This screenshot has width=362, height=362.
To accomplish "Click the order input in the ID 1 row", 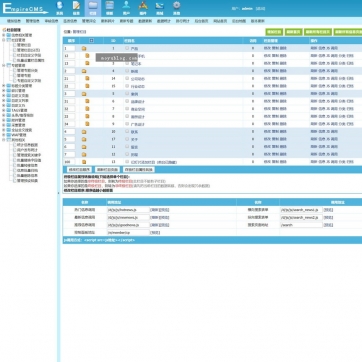I will [x=69, y=49].
